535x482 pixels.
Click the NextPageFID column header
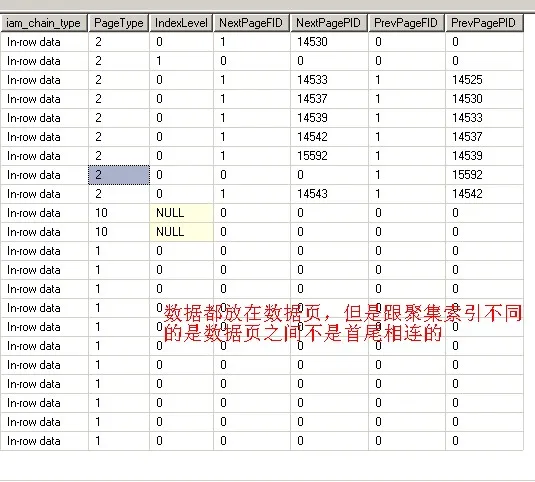pos(251,23)
